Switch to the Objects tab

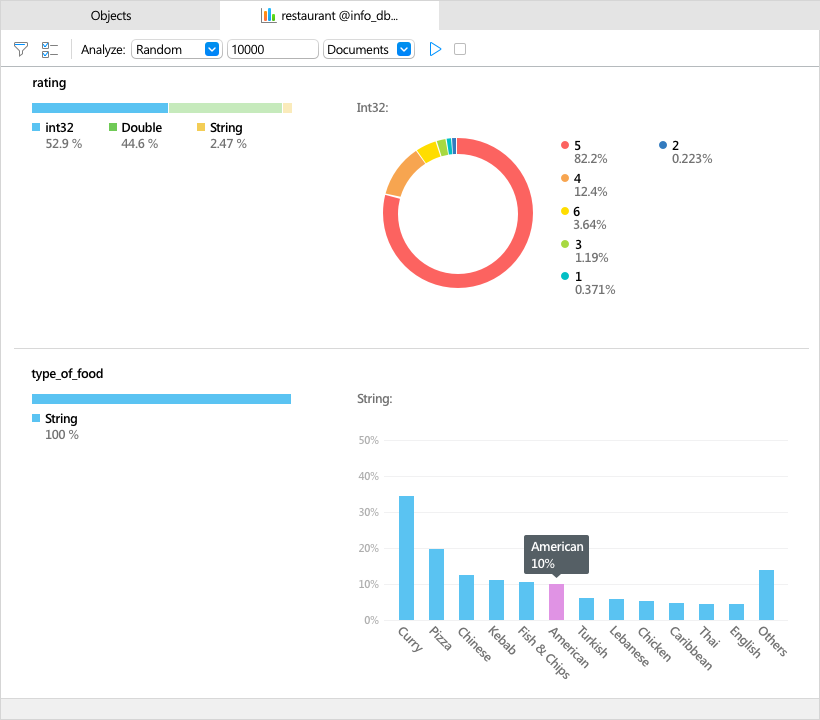111,16
